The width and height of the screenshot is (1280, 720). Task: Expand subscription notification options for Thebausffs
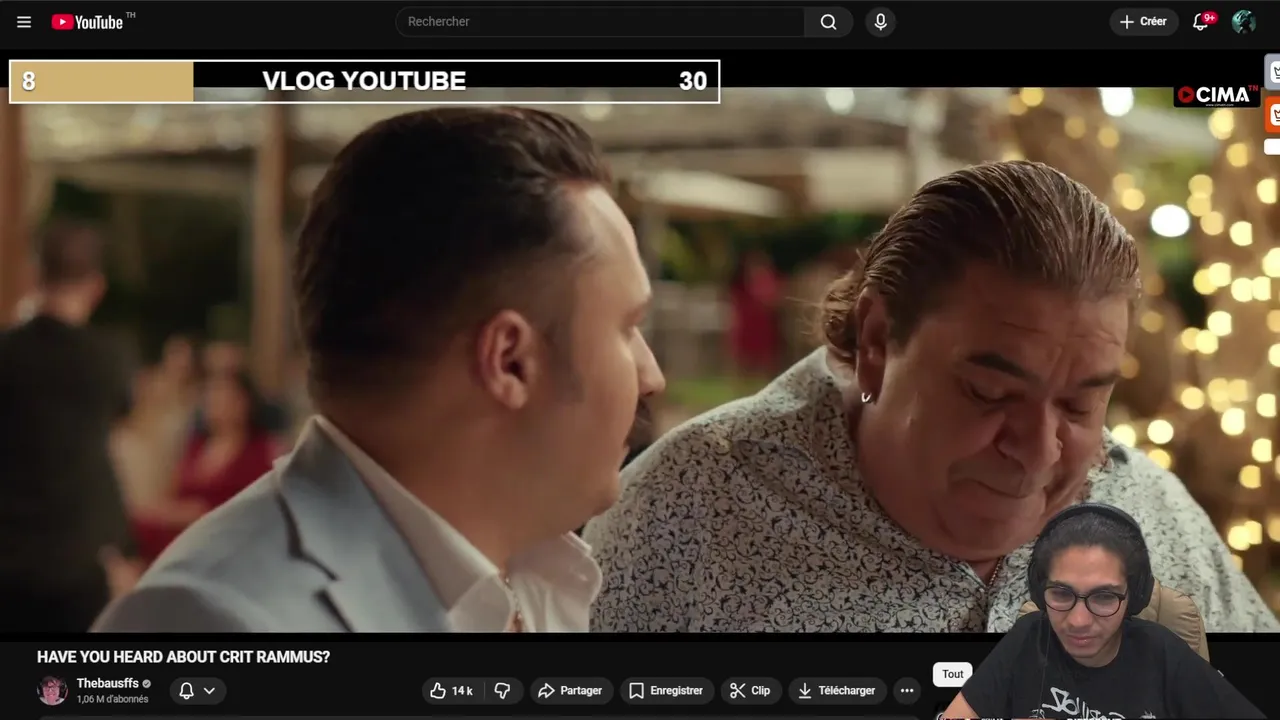tap(197, 690)
